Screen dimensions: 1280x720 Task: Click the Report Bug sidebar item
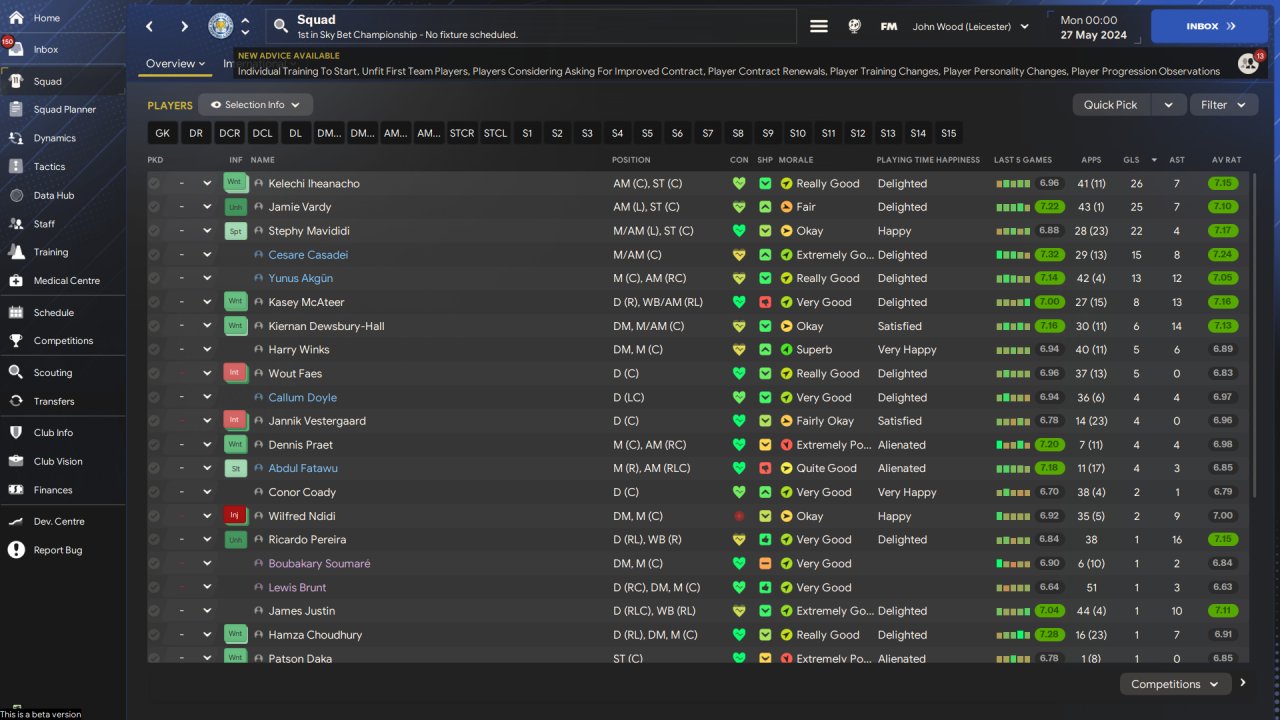[x=63, y=550]
